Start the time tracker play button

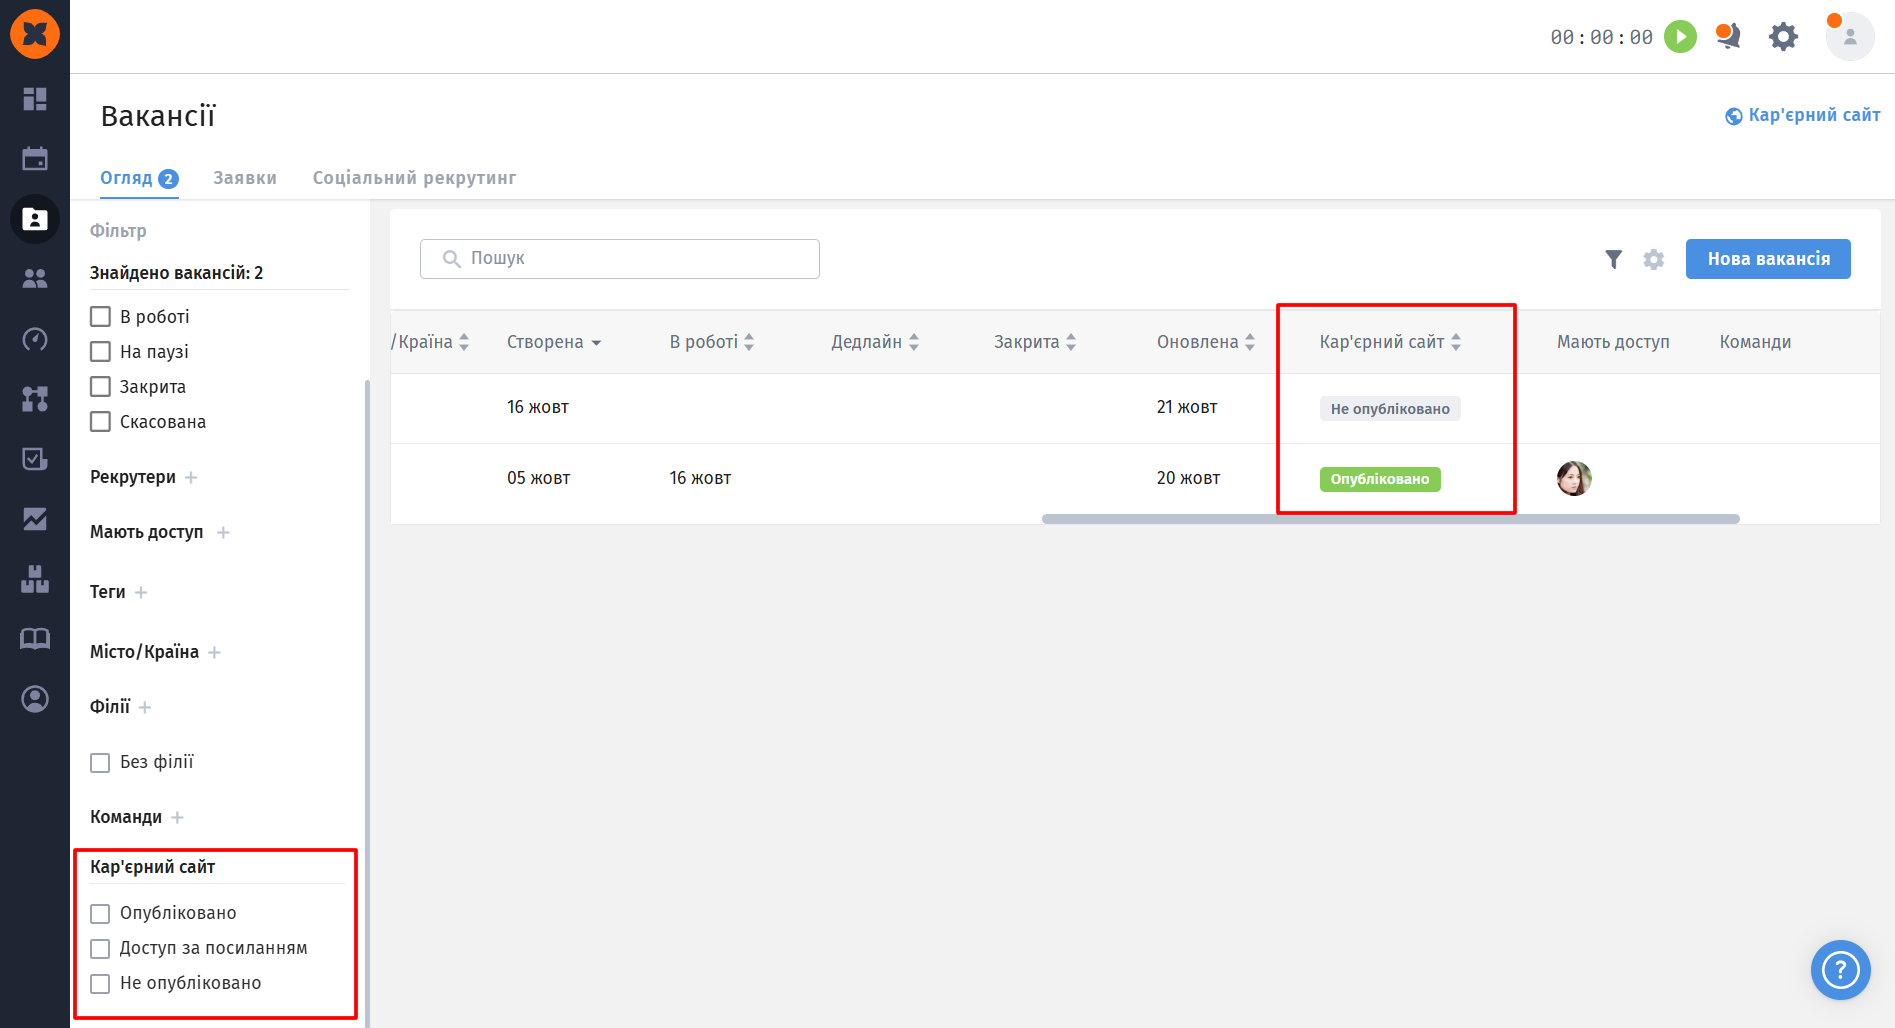tap(1680, 37)
